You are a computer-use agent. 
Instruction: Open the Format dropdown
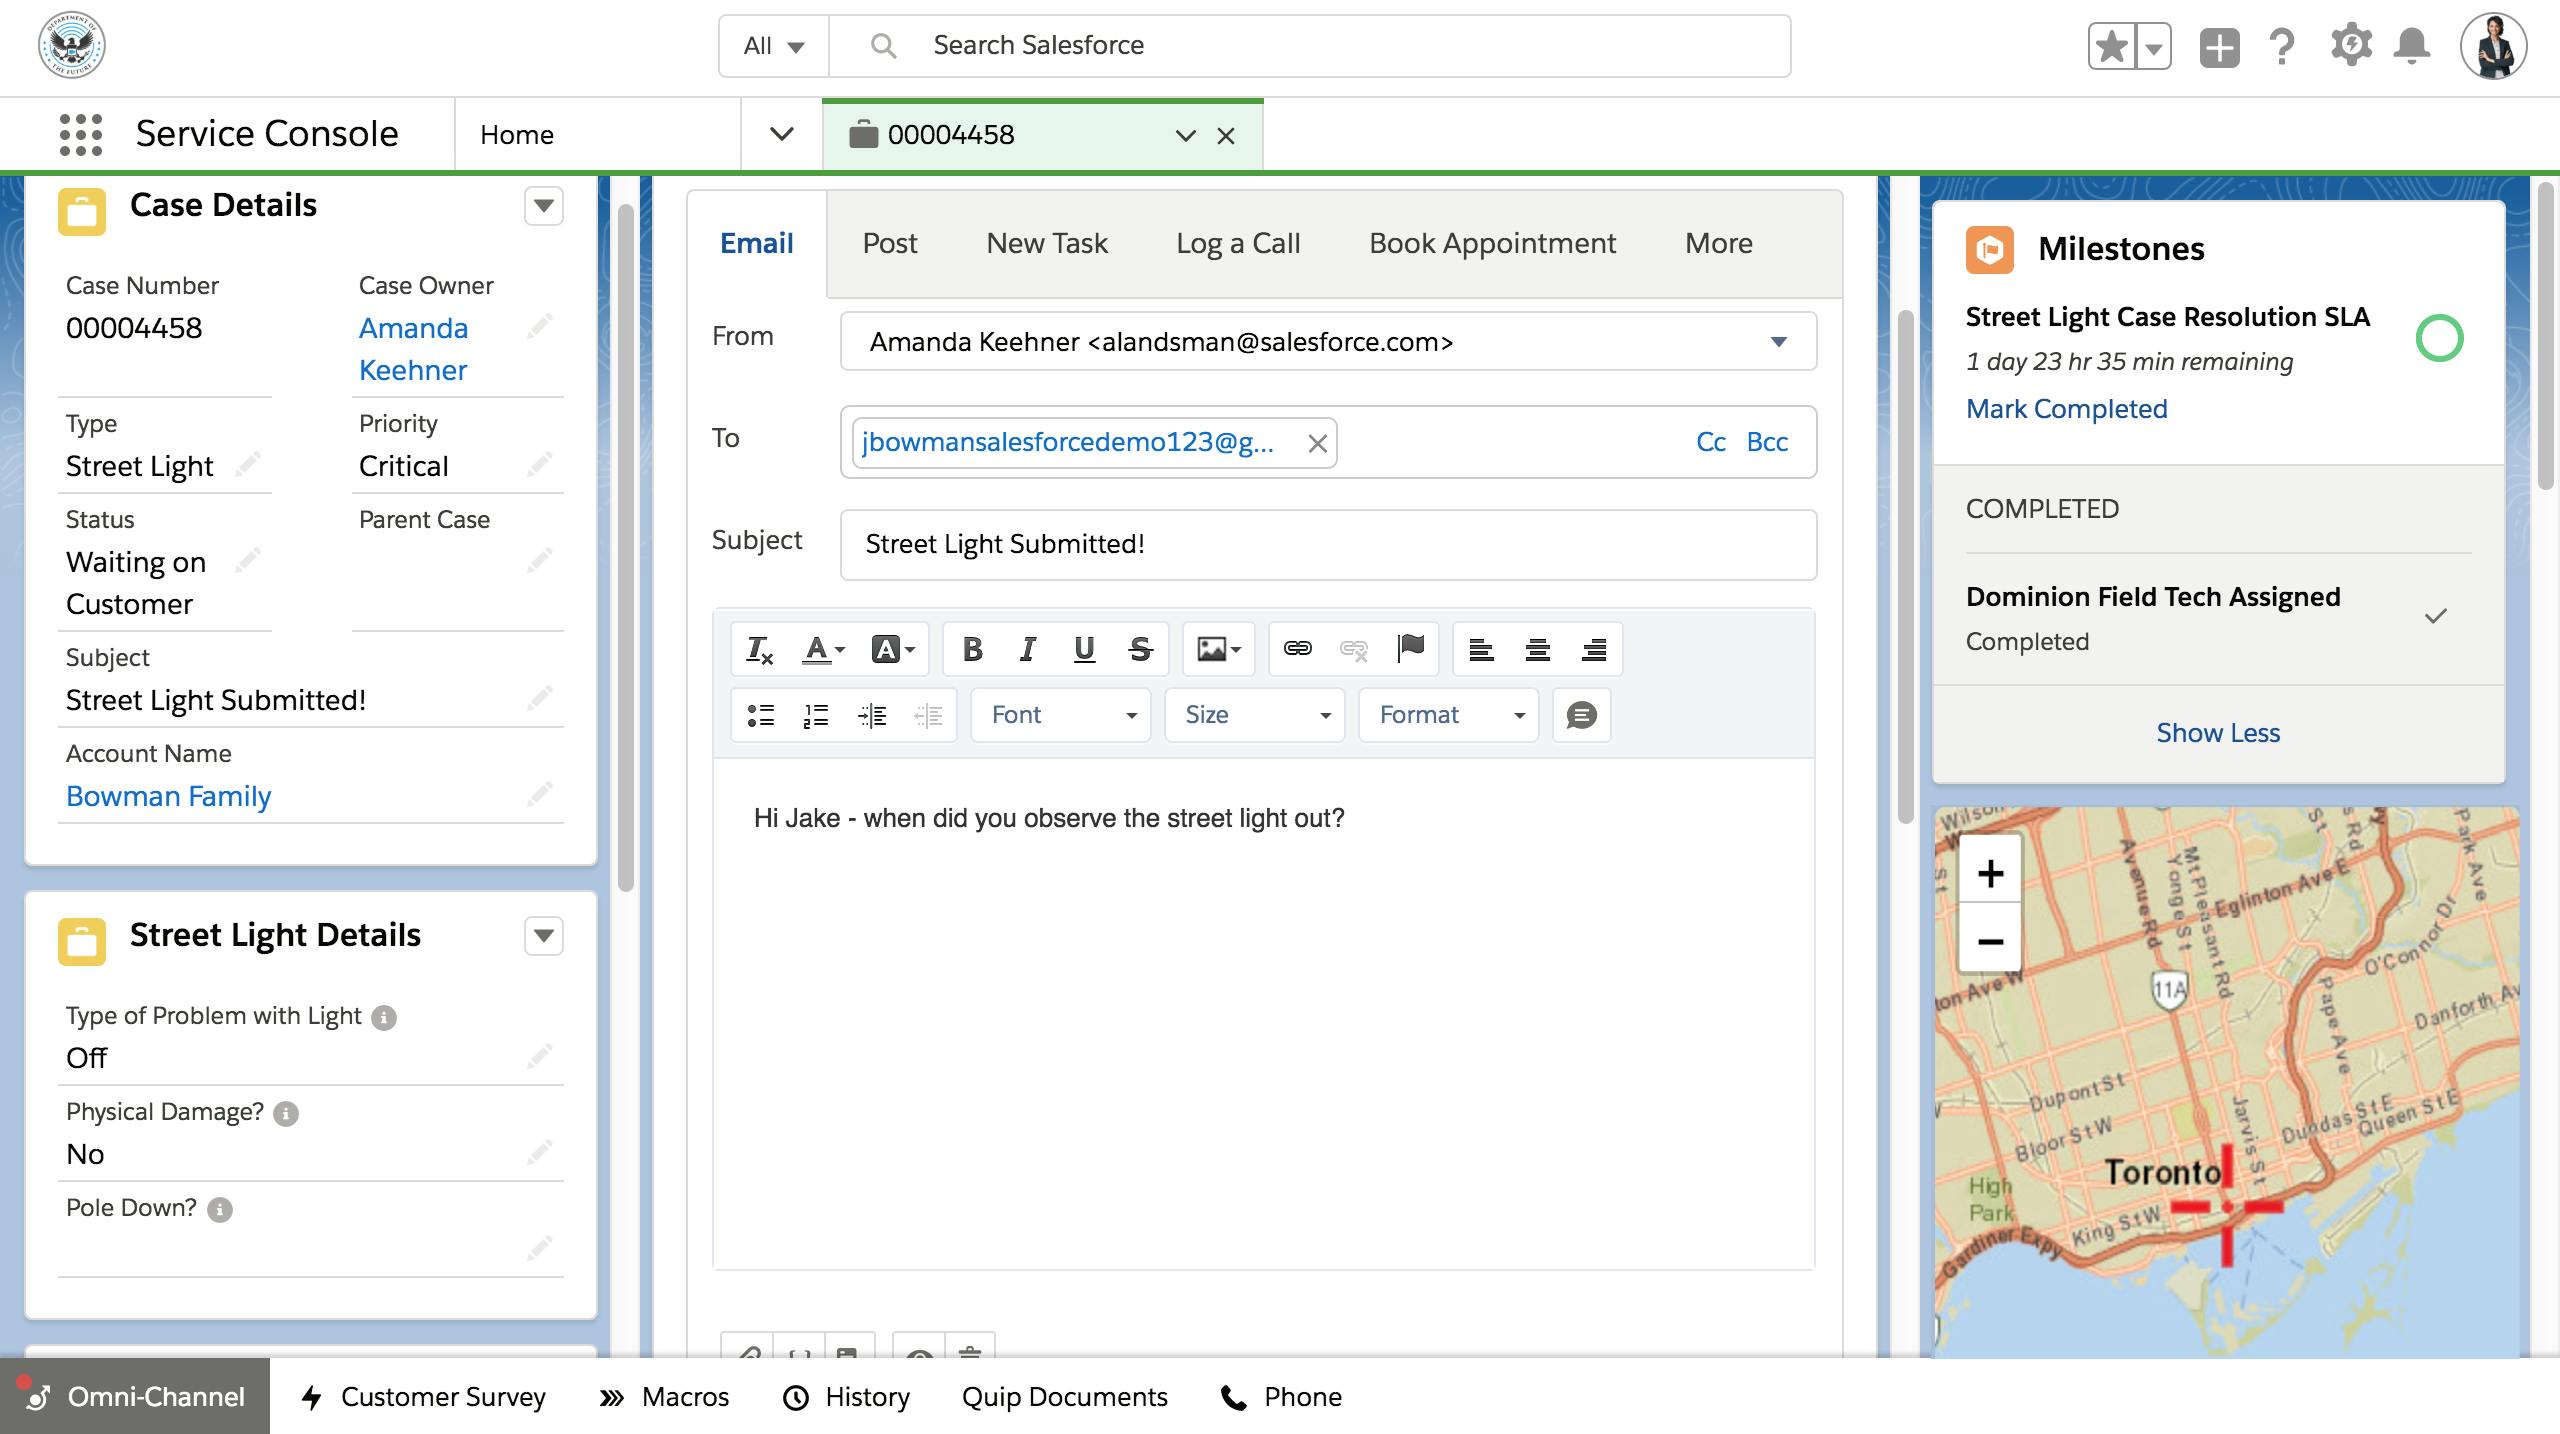tap(1449, 715)
